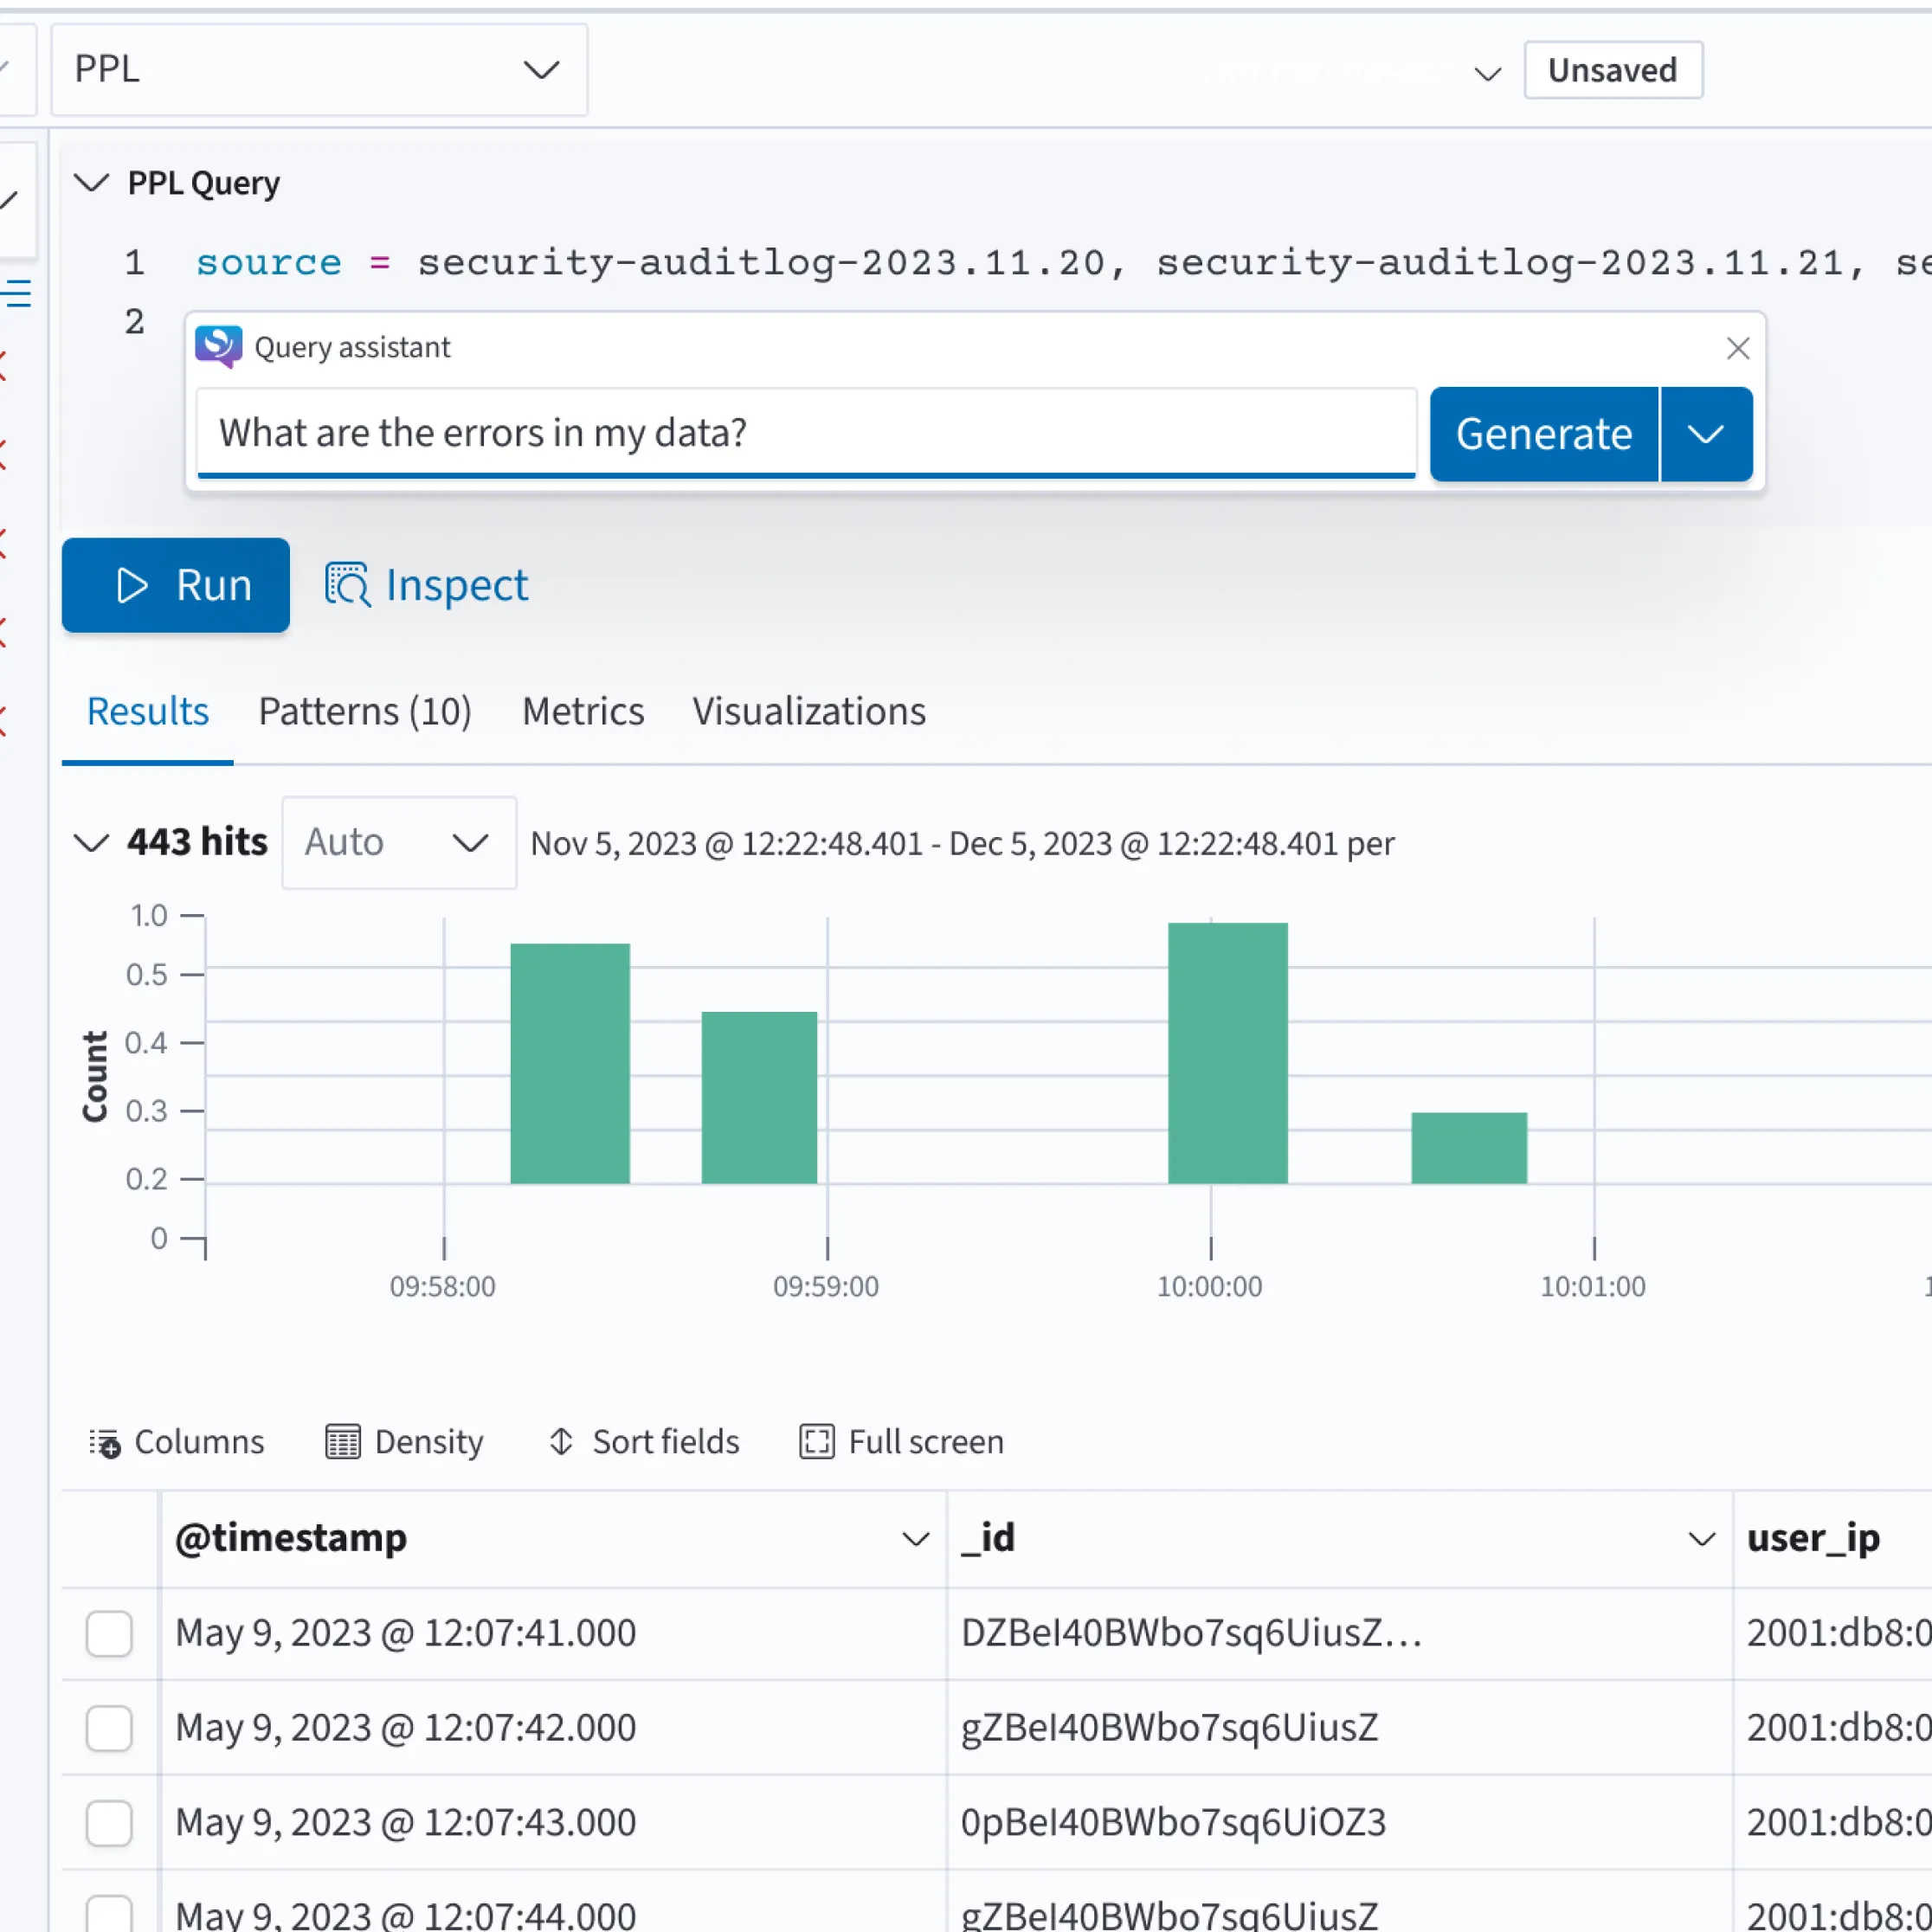The image size is (1932, 1932).
Task: Tick the May 9 12:07:42 row checkbox
Action: coord(109,1728)
